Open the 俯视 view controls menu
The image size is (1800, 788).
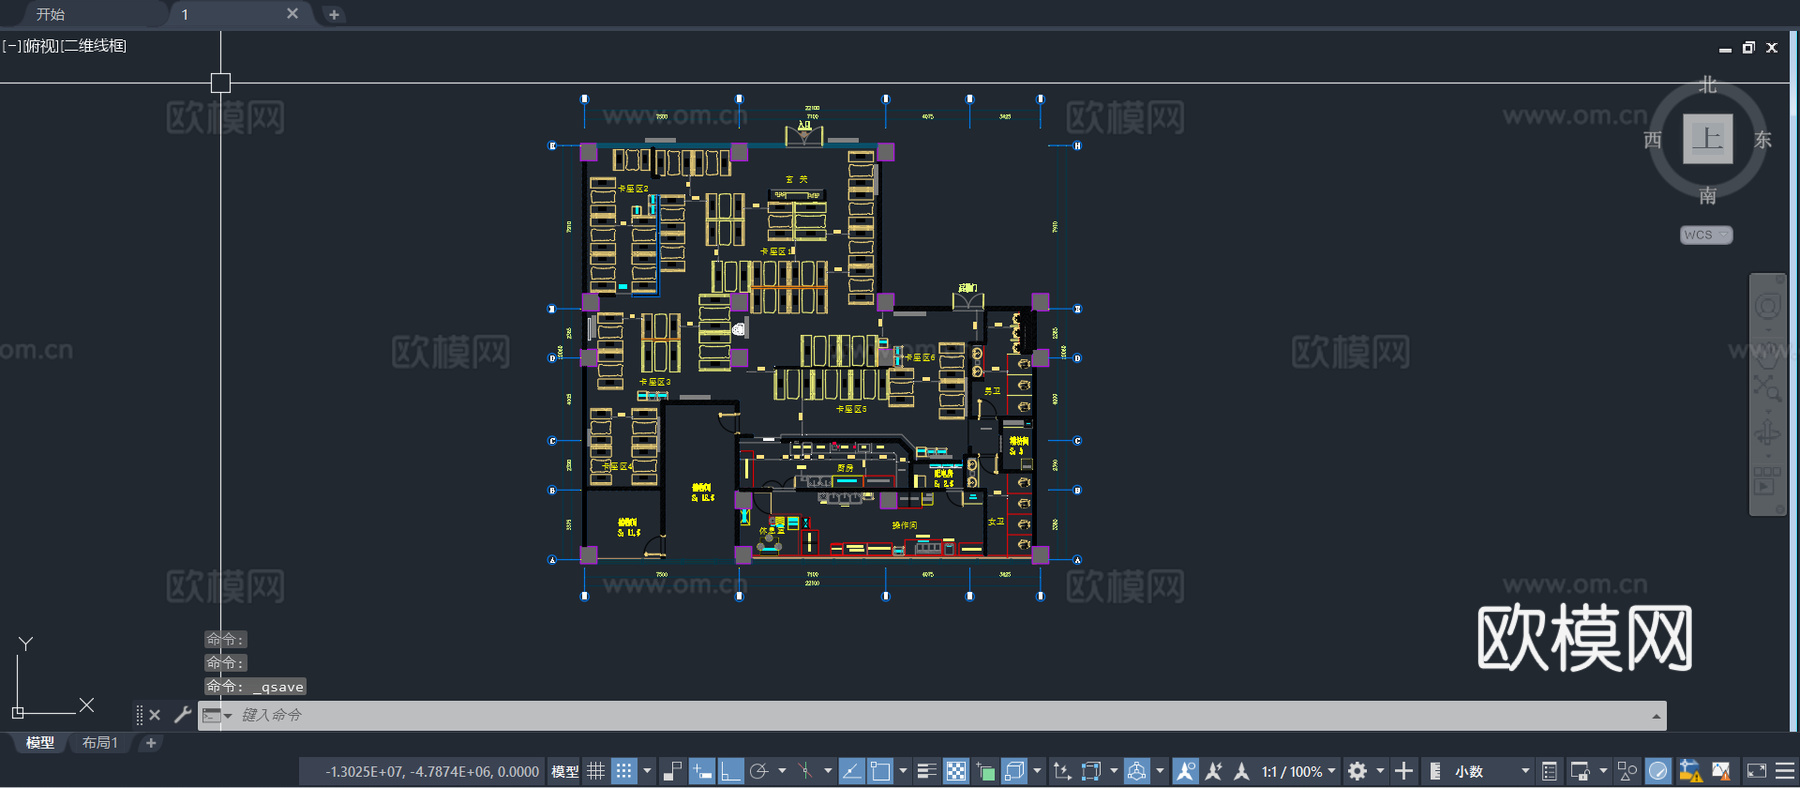[41, 46]
